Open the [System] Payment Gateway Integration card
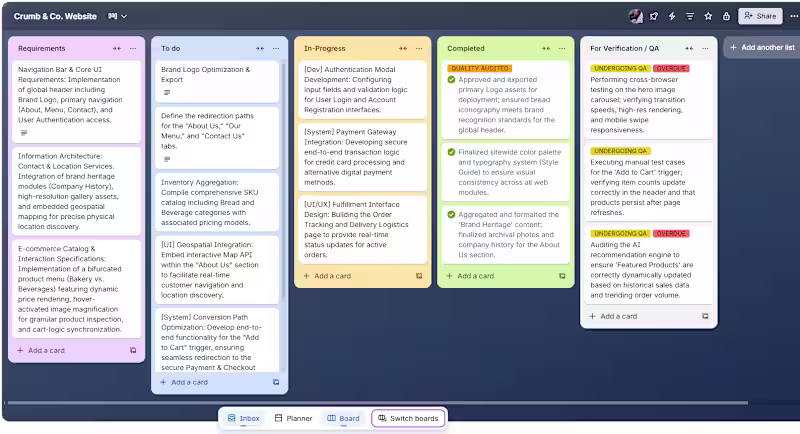Viewport: 800px width, 434px height. pos(362,157)
